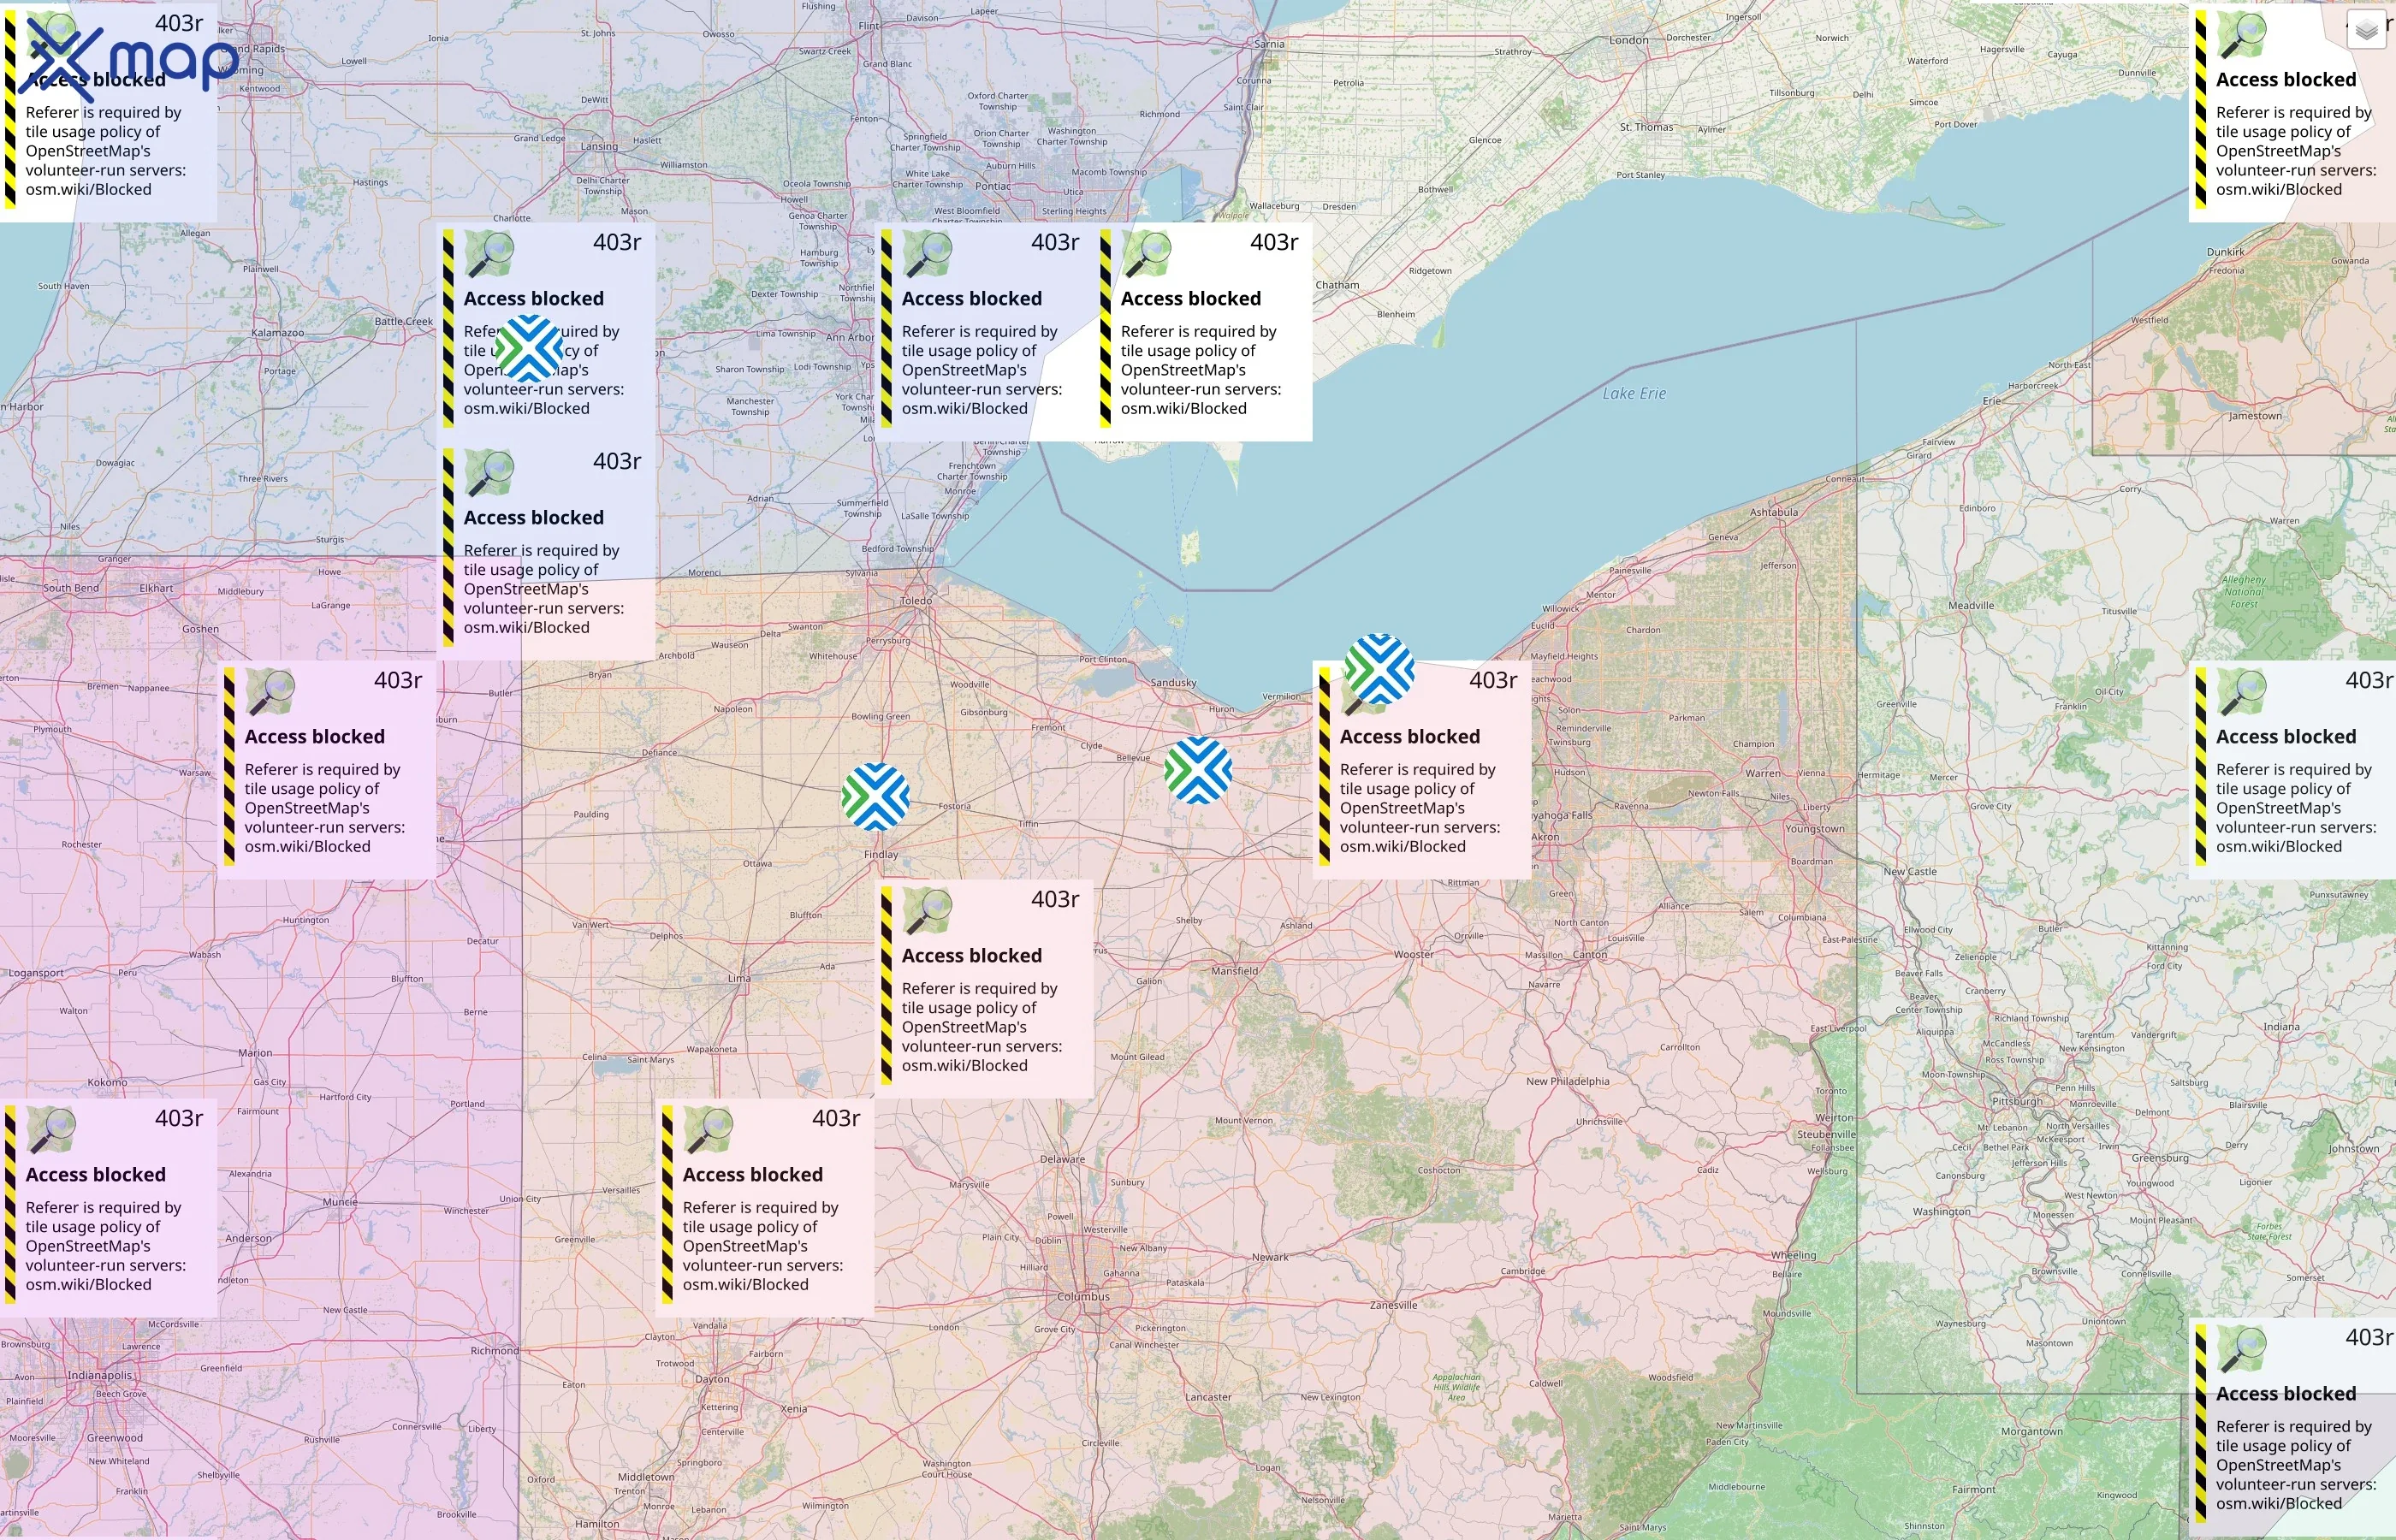Click the Flint label
Viewport: 2396px width, 1540px height.
[869, 26]
